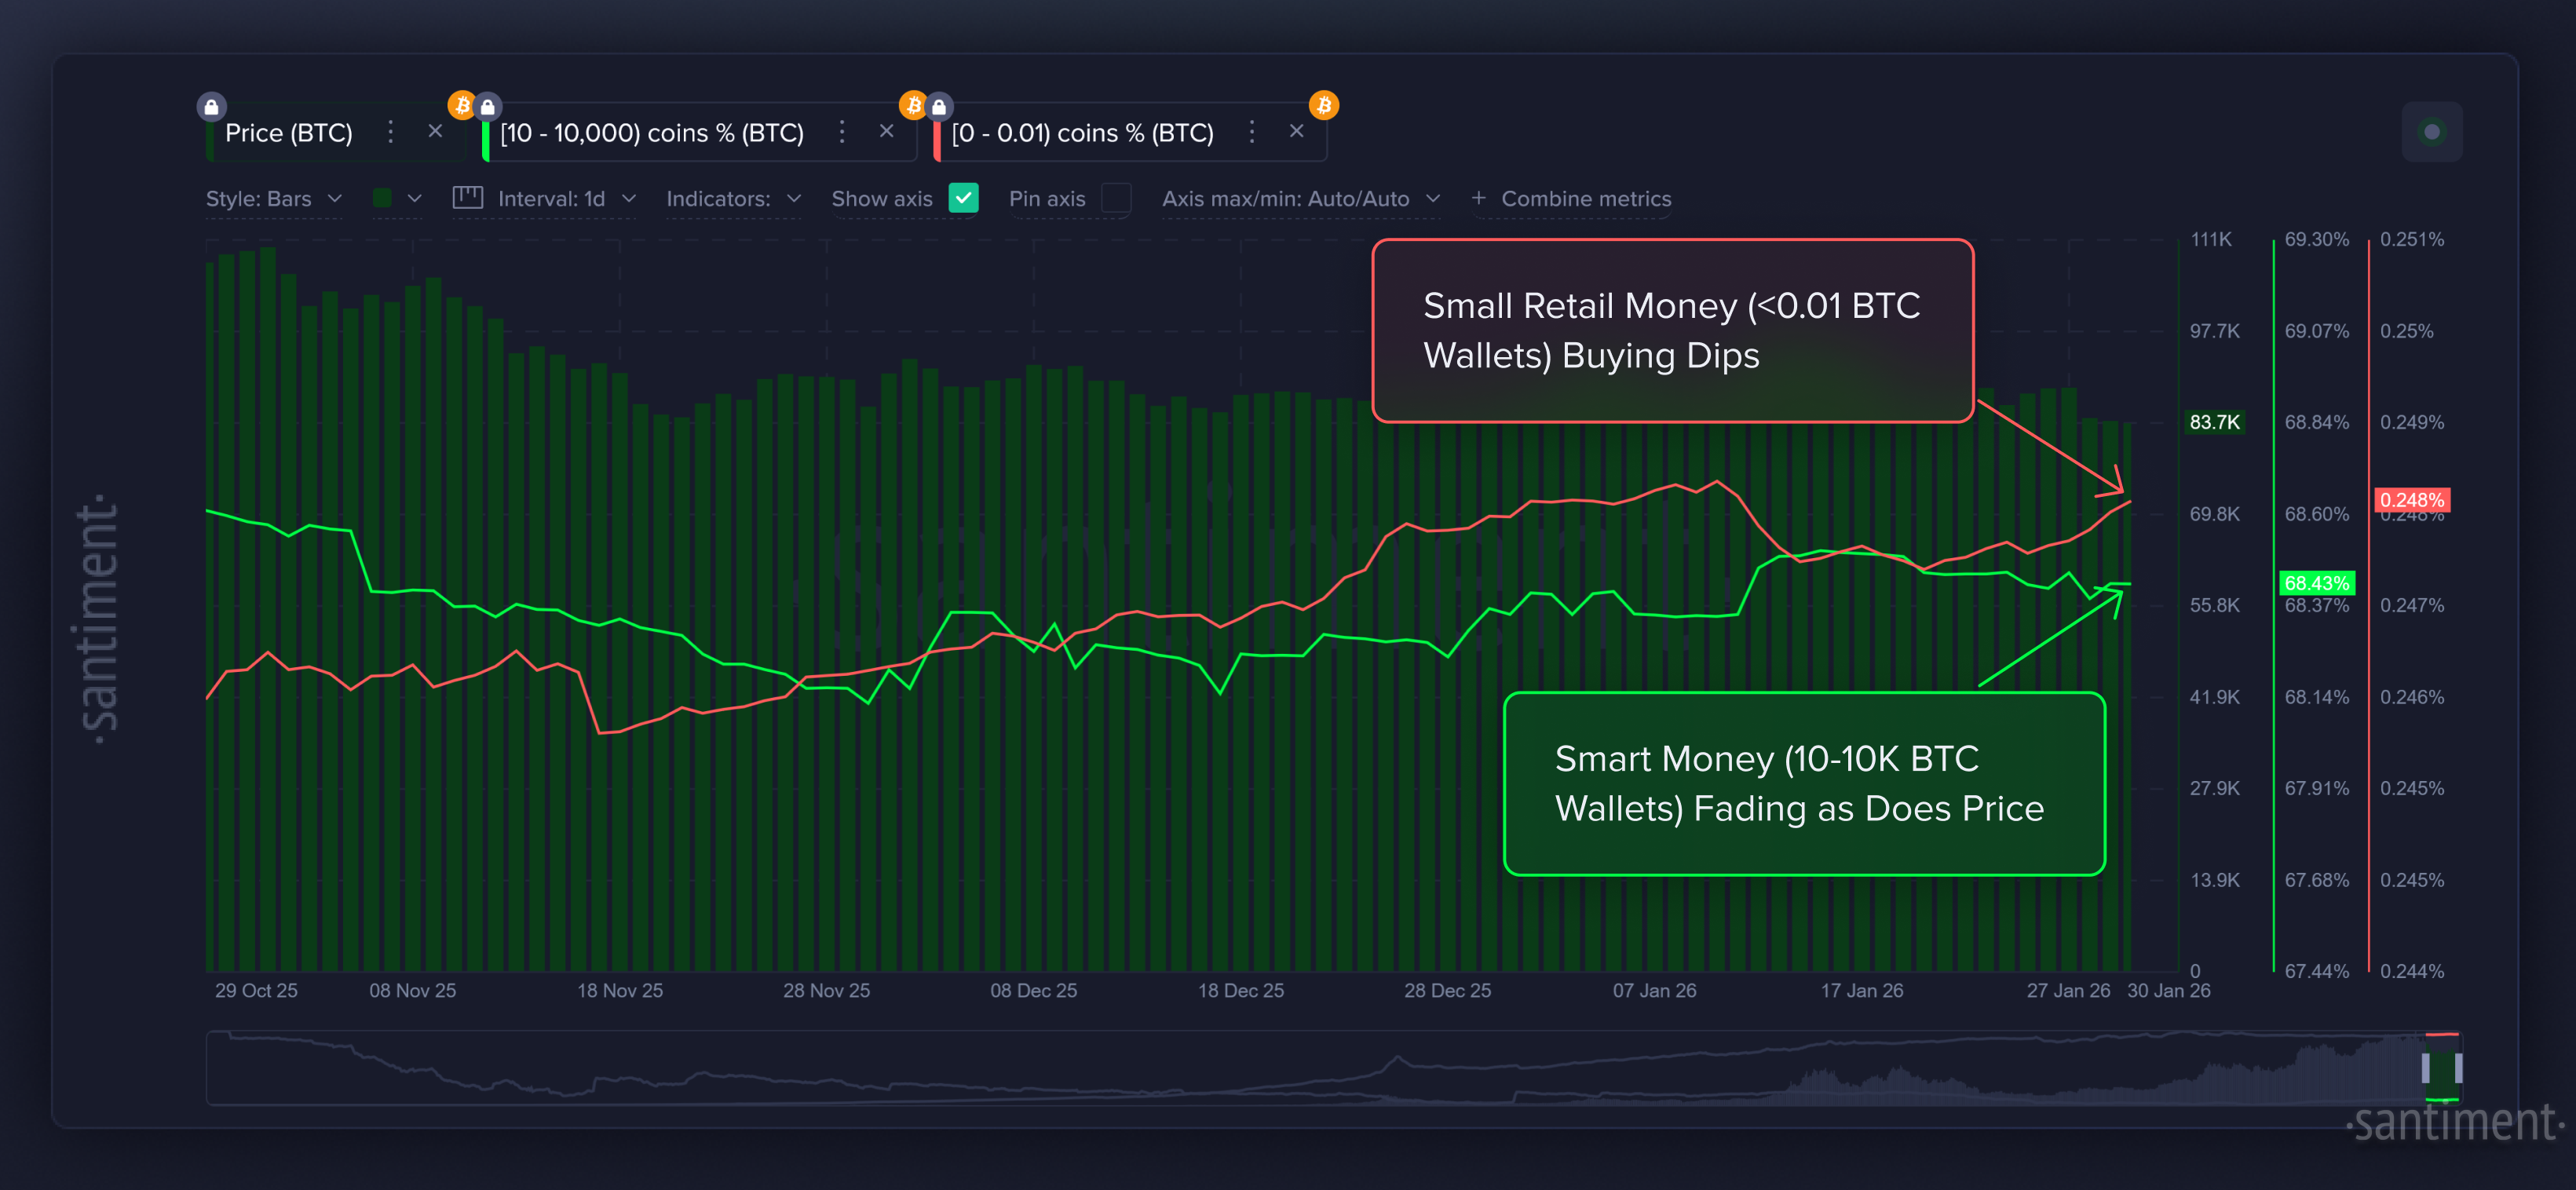Click the lock icon on [0 - 0.01] coins metric
Viewport: 2576px width, 1190px height.
point(938,105)
